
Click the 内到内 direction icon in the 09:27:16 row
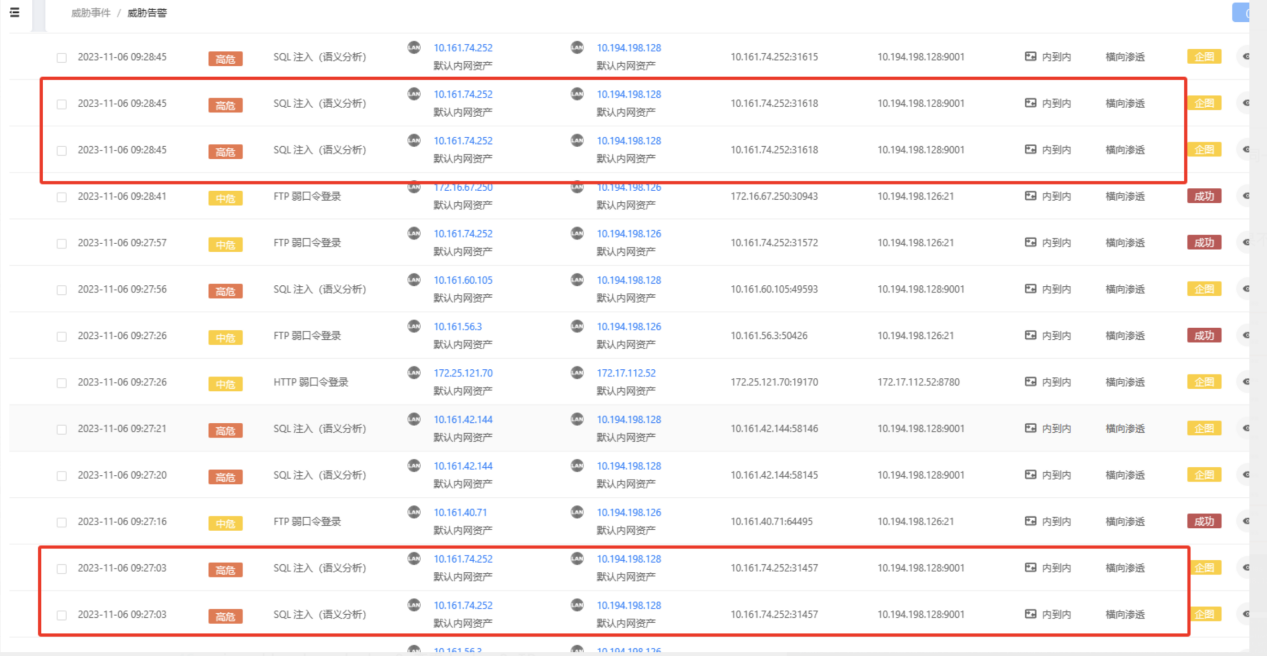pos(1031,521)
